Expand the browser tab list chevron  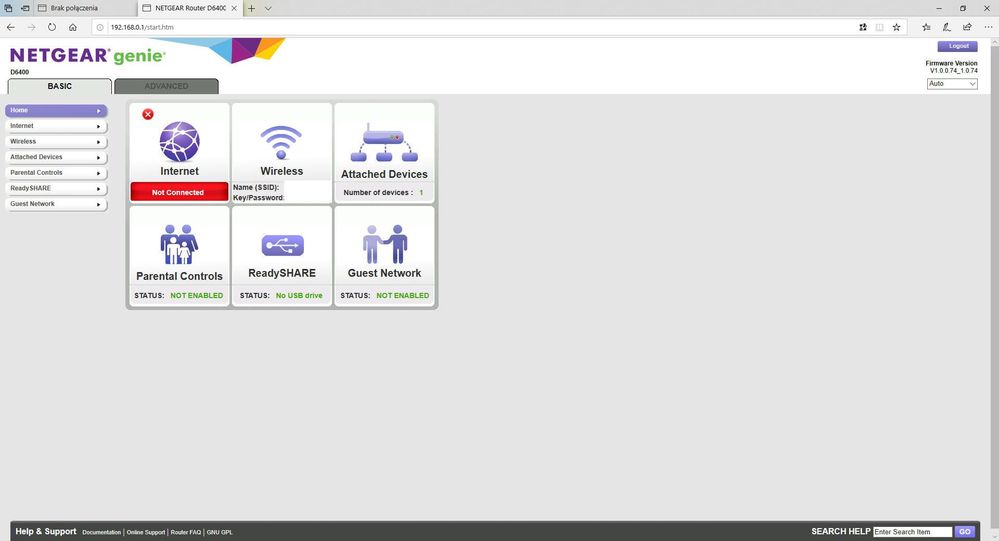point(268,8)
